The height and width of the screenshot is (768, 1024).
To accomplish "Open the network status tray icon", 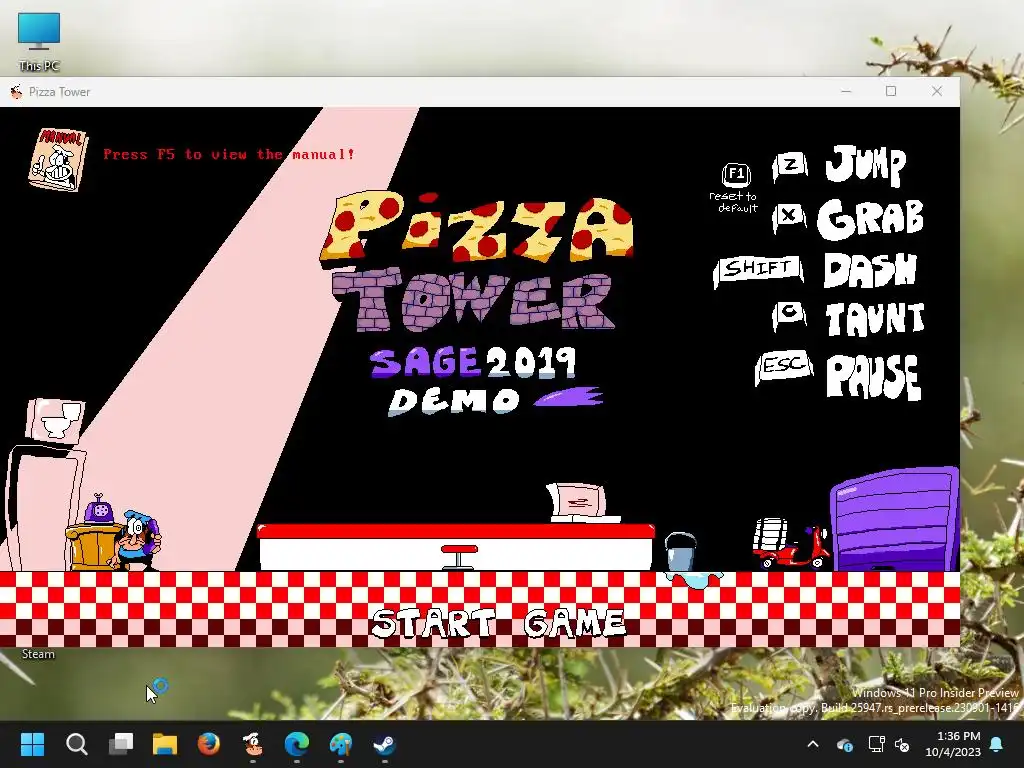I will click(876, 744).
